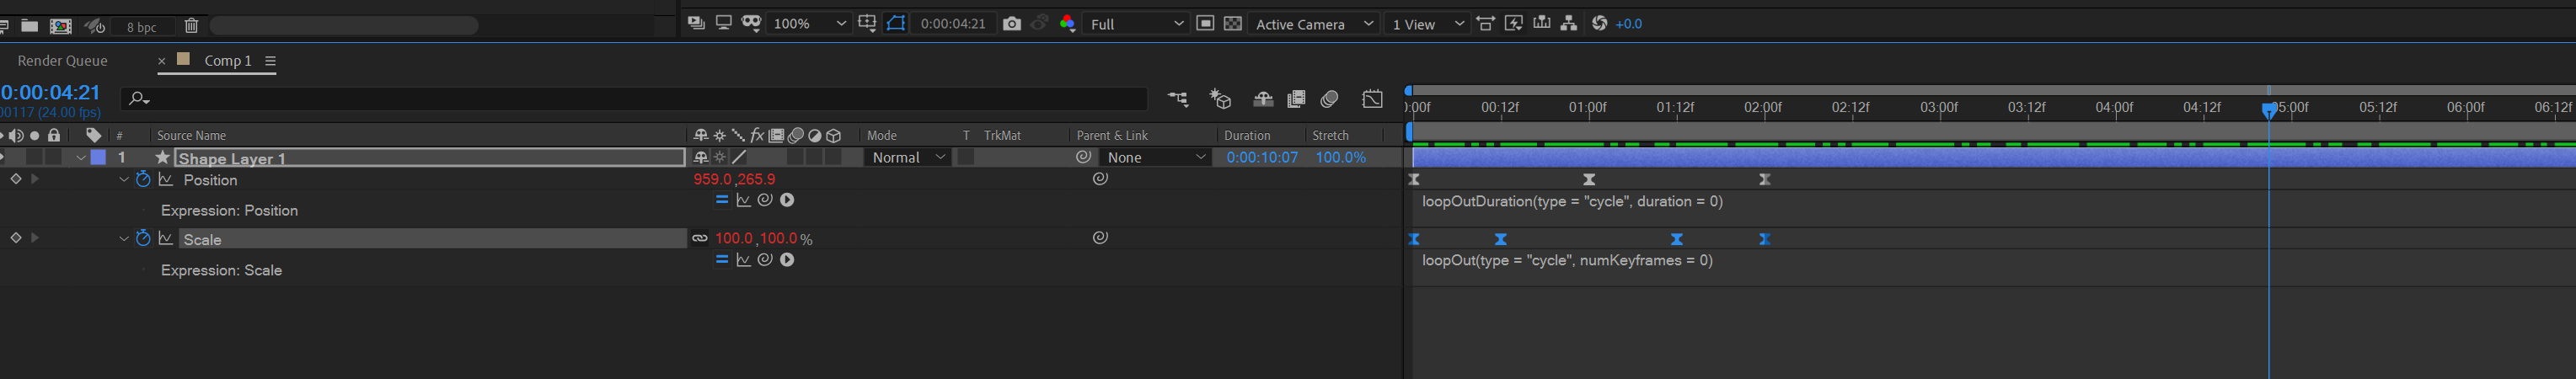Screen dimensions: 2576x379
Task: Create a new folder in project panel
Action: 30,26
